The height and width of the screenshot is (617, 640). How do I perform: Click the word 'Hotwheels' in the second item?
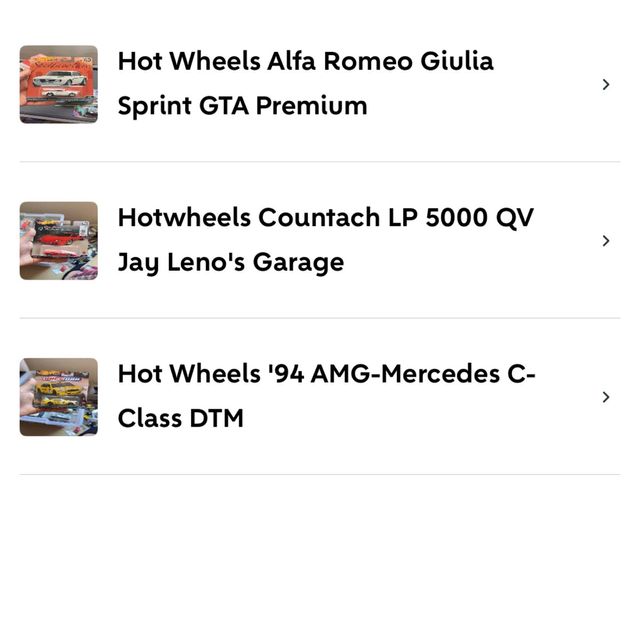click(183, 217)
